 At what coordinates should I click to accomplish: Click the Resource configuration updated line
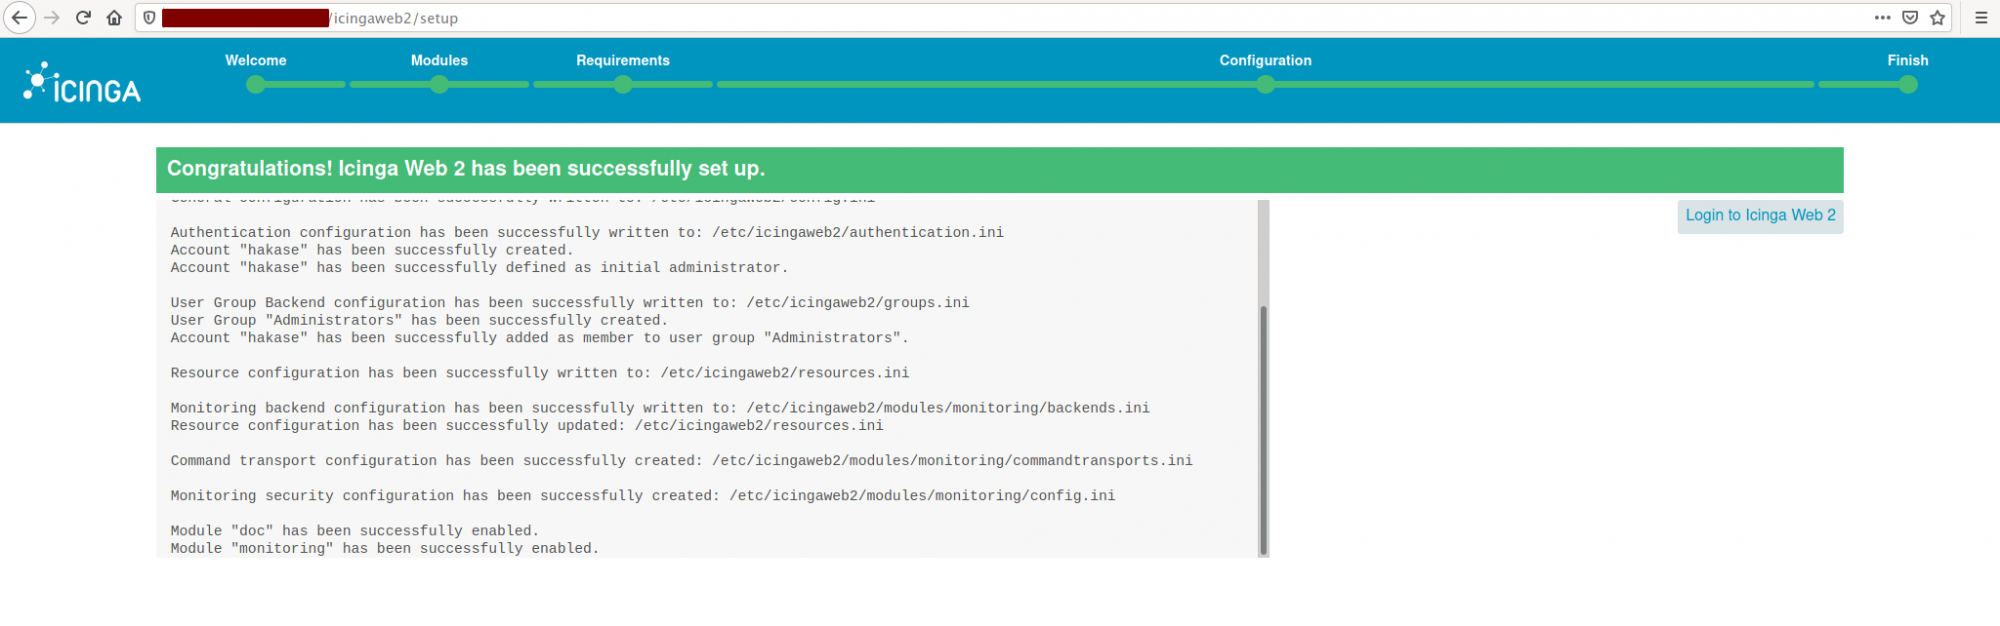(x=527, y=426)
